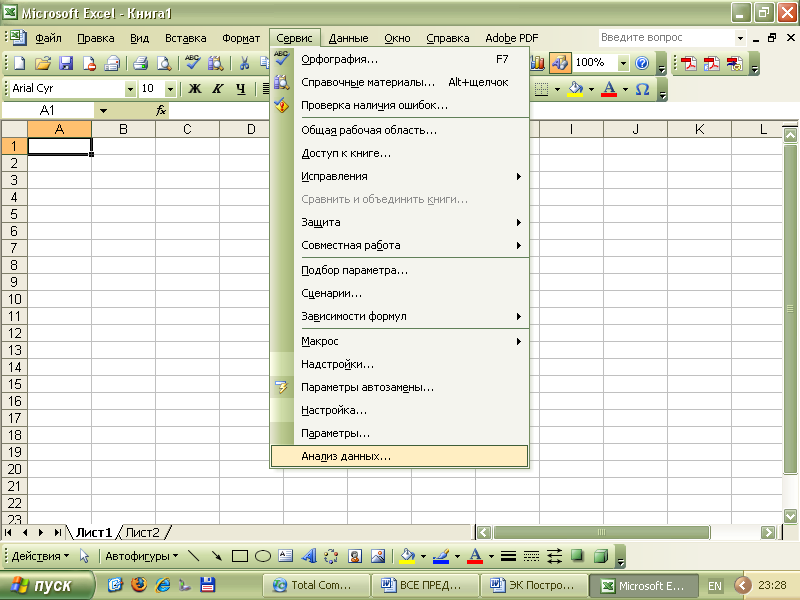The height and width of the screenshot is (600, 800).
Task: Open the font name dropdown Arial Cyr
Action: pyautogui.click(x=130, y=89)
